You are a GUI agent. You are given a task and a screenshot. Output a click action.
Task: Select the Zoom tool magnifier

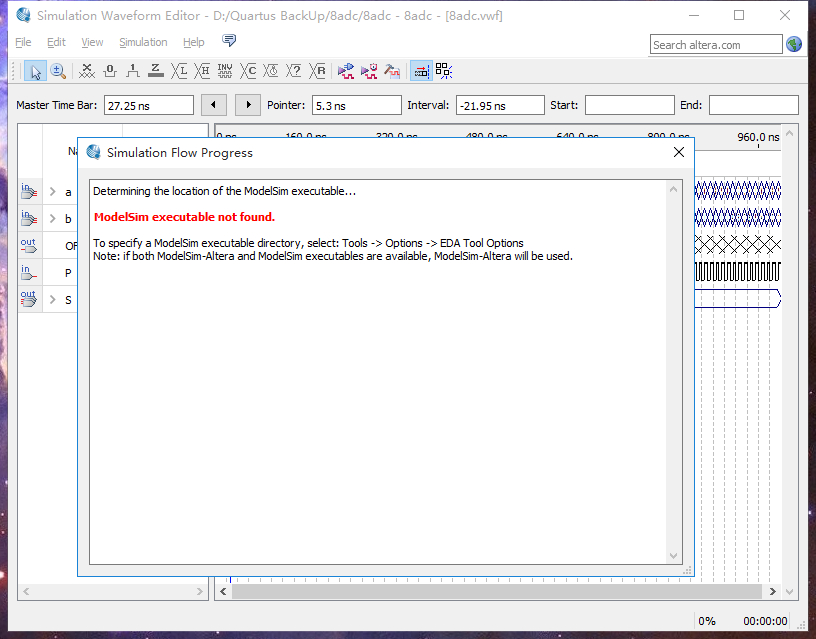tap(58, 71)
